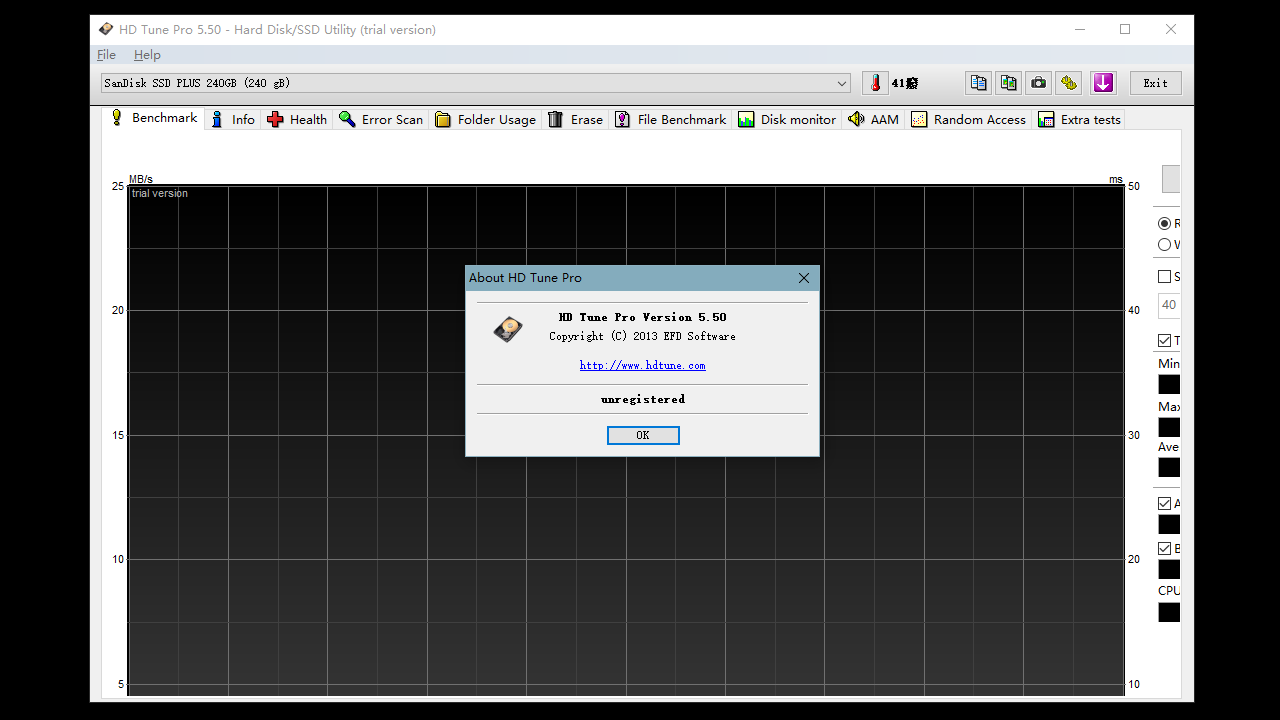Screen dimensions: 1280x720
Task: Close the About HD Tune Pro dialog
Action: [804, 278]
